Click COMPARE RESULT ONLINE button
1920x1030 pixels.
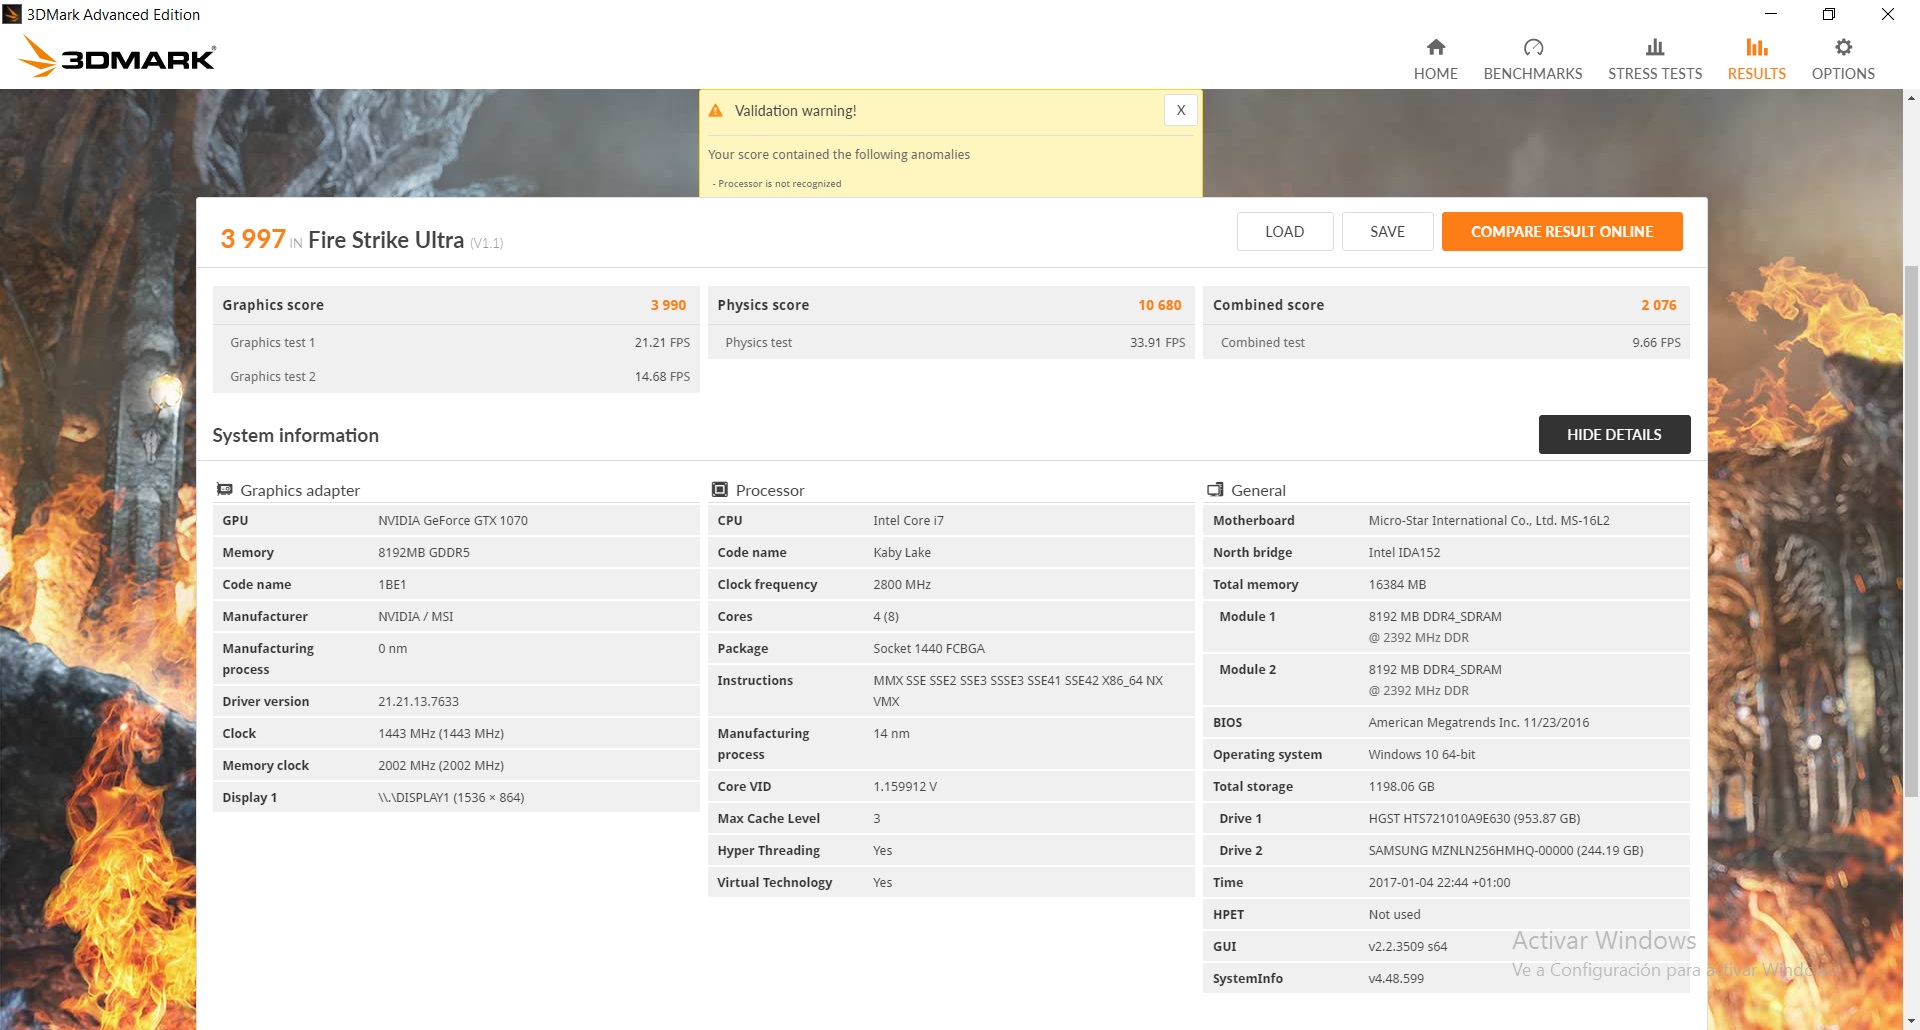point(1561,231)
